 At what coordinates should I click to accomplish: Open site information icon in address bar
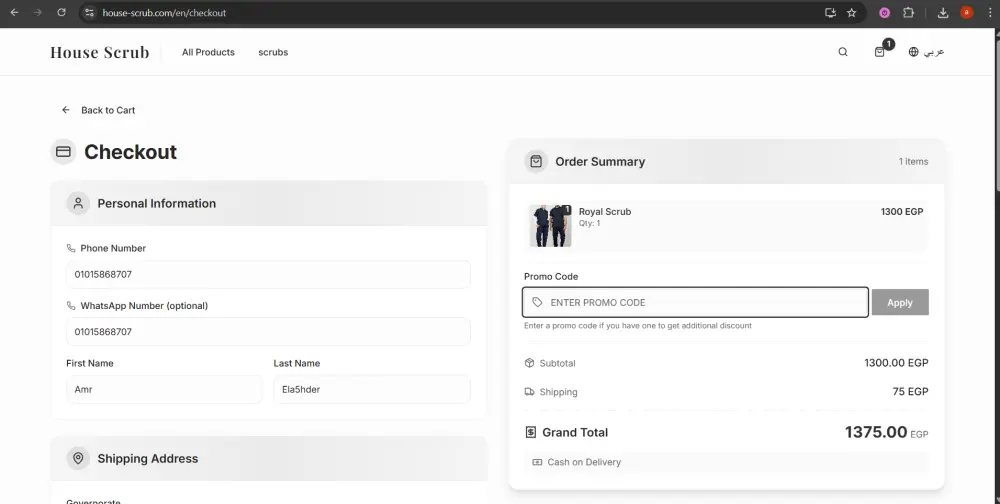pos(89,12)
